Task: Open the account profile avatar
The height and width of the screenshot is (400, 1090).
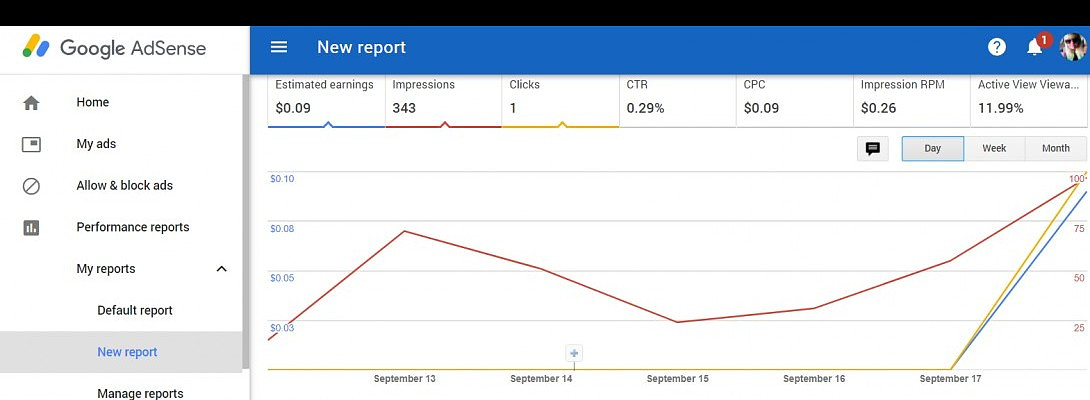Action: pos(1073,47)
